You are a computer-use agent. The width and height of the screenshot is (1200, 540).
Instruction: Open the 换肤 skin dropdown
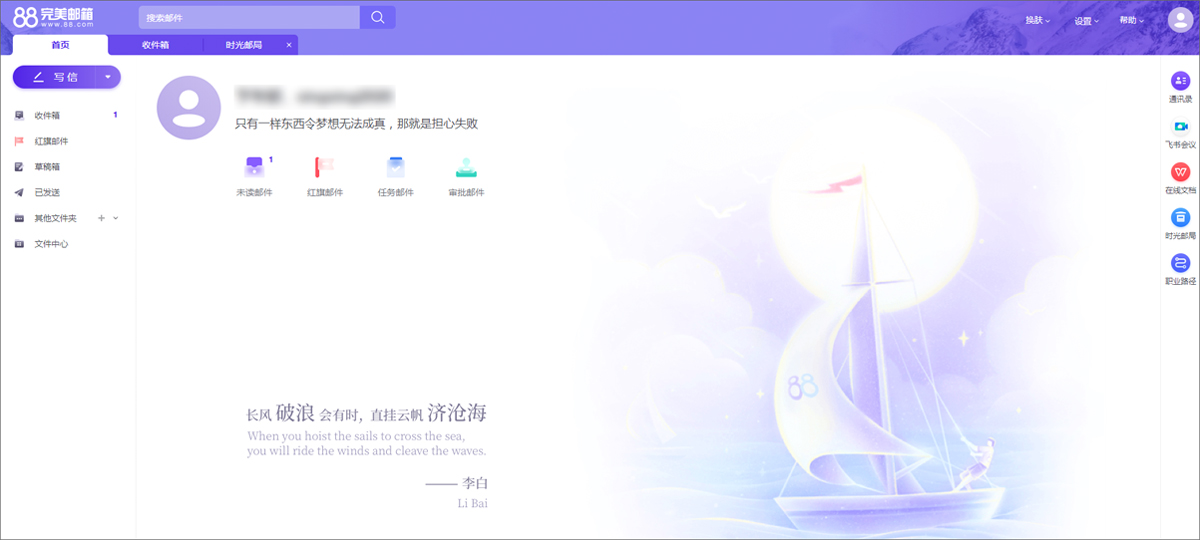tap(1037, 21)
